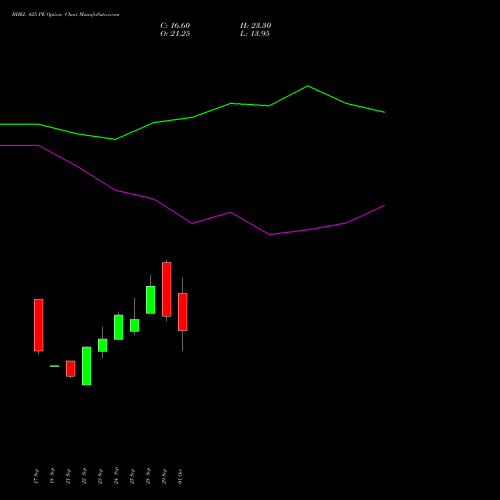The width and height of the screenshot is (500, 500).
Task: Click the low value L: 13.95
Action: click(255, 34)
